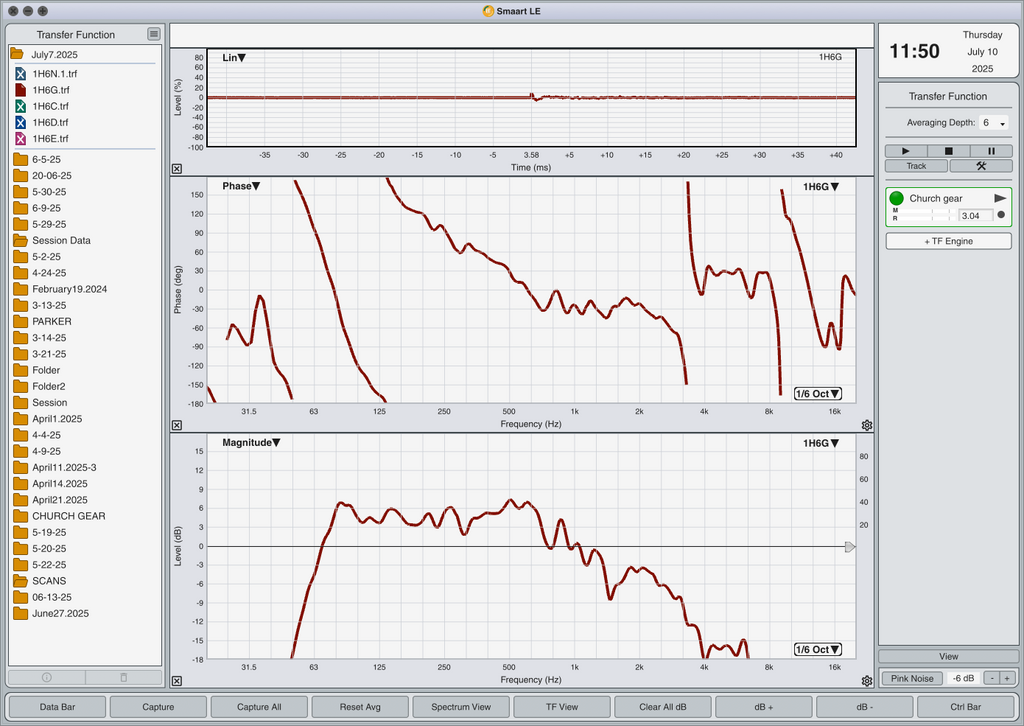Open Magnitude graph settings gear
Viewport: 1024px width, 726px height.
pyautogui.click(x=867, y=681)
